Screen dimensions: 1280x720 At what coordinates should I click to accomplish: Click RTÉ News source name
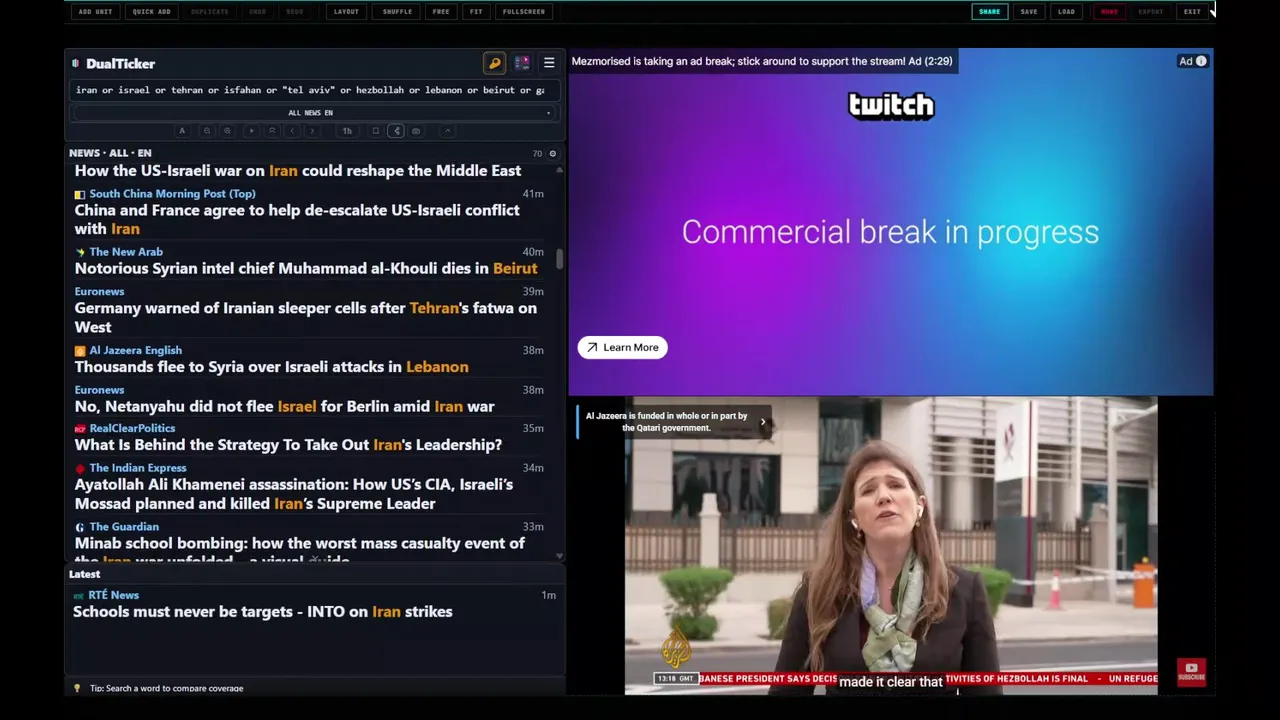tap(113, 595)
